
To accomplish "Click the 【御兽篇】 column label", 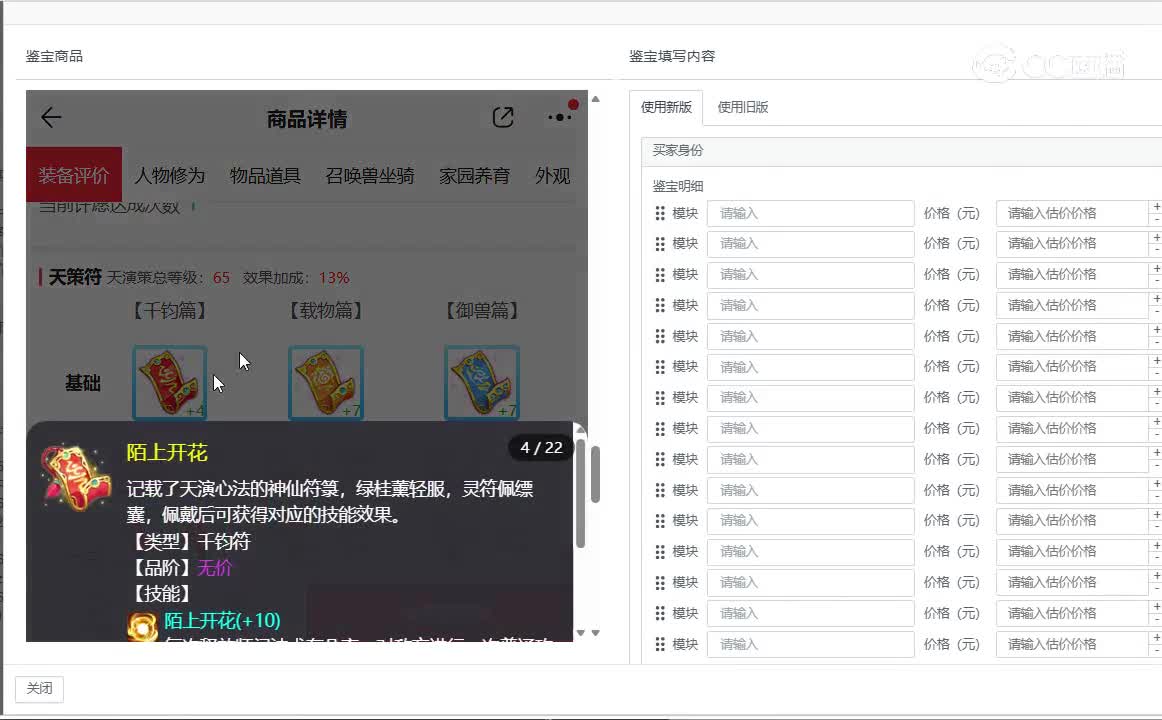I will tap(482, 310).
